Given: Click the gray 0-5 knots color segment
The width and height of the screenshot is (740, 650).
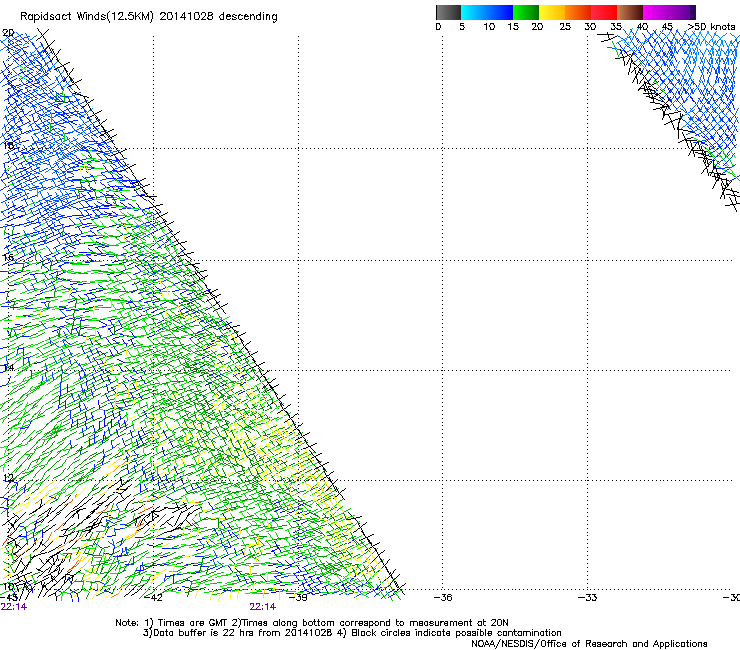Looking at the screenshot, I should [448, 12].
